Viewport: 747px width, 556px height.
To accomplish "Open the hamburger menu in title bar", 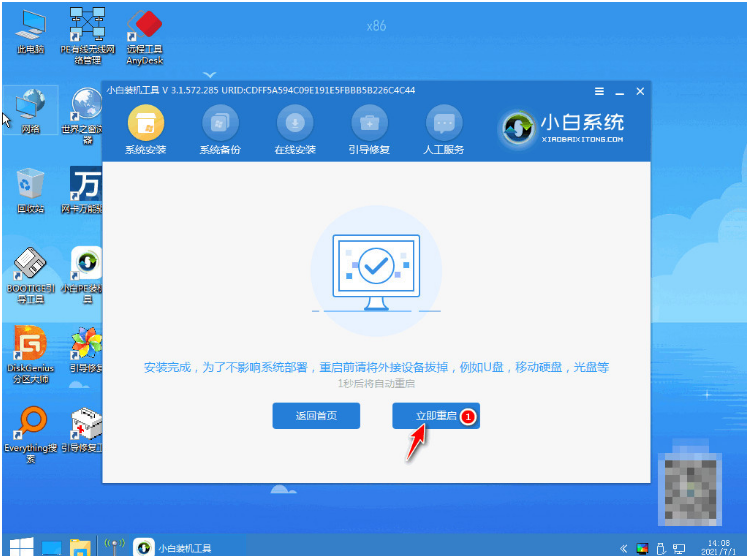I will pos(599,91).
